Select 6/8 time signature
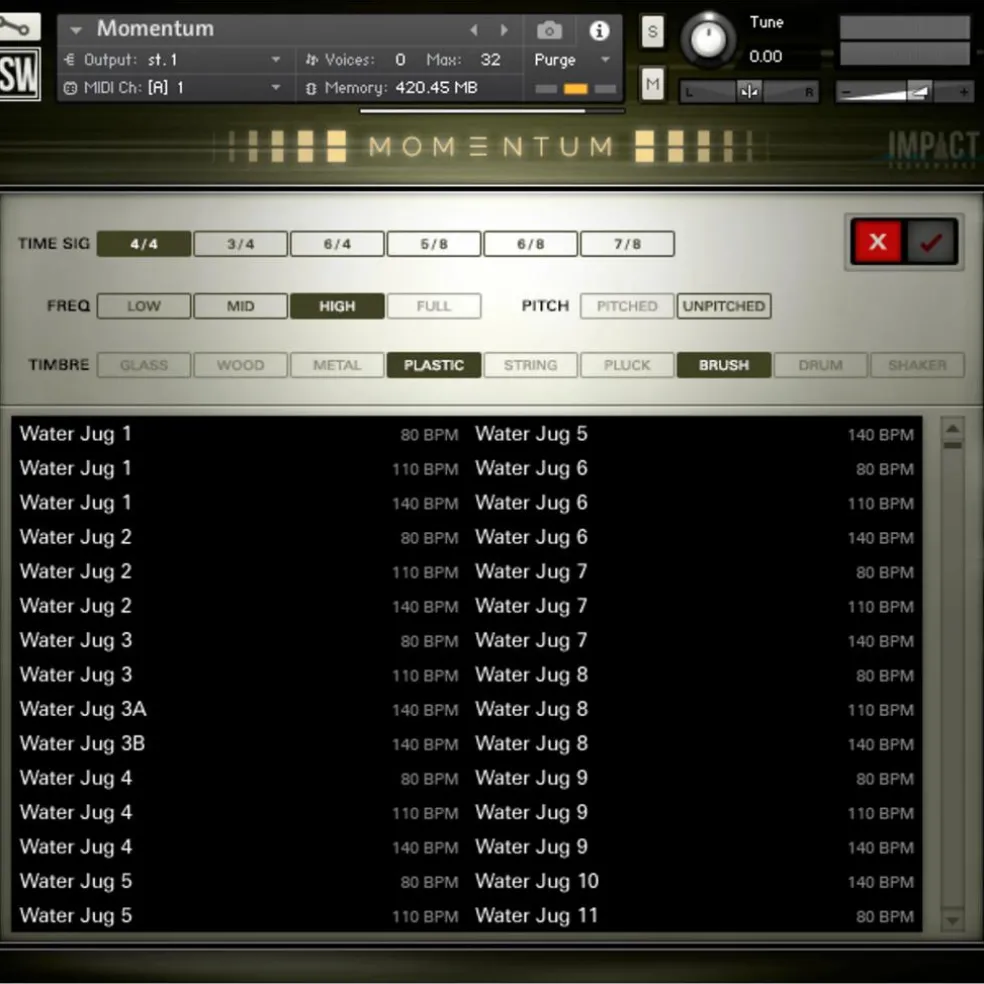This screenshot has width=984, height=984. click(x=530, y=243)
